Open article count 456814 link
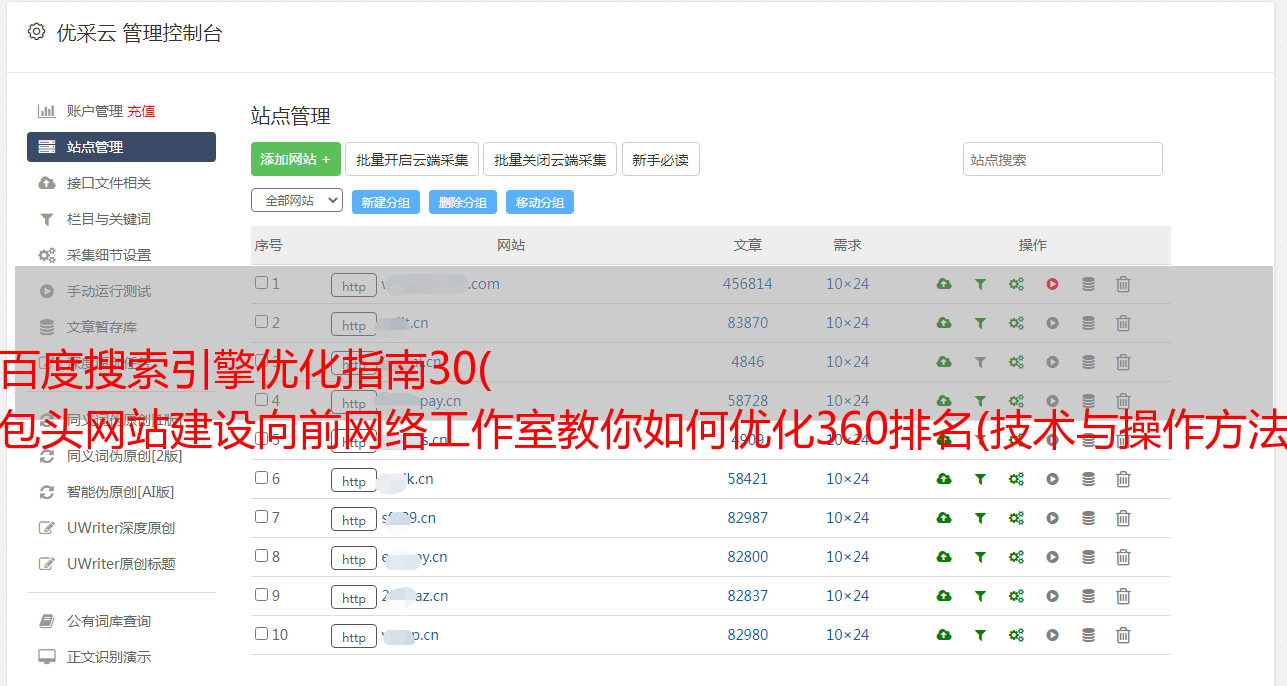The width and height of the screenshot is (1287, 686). [x=748, y=284]
